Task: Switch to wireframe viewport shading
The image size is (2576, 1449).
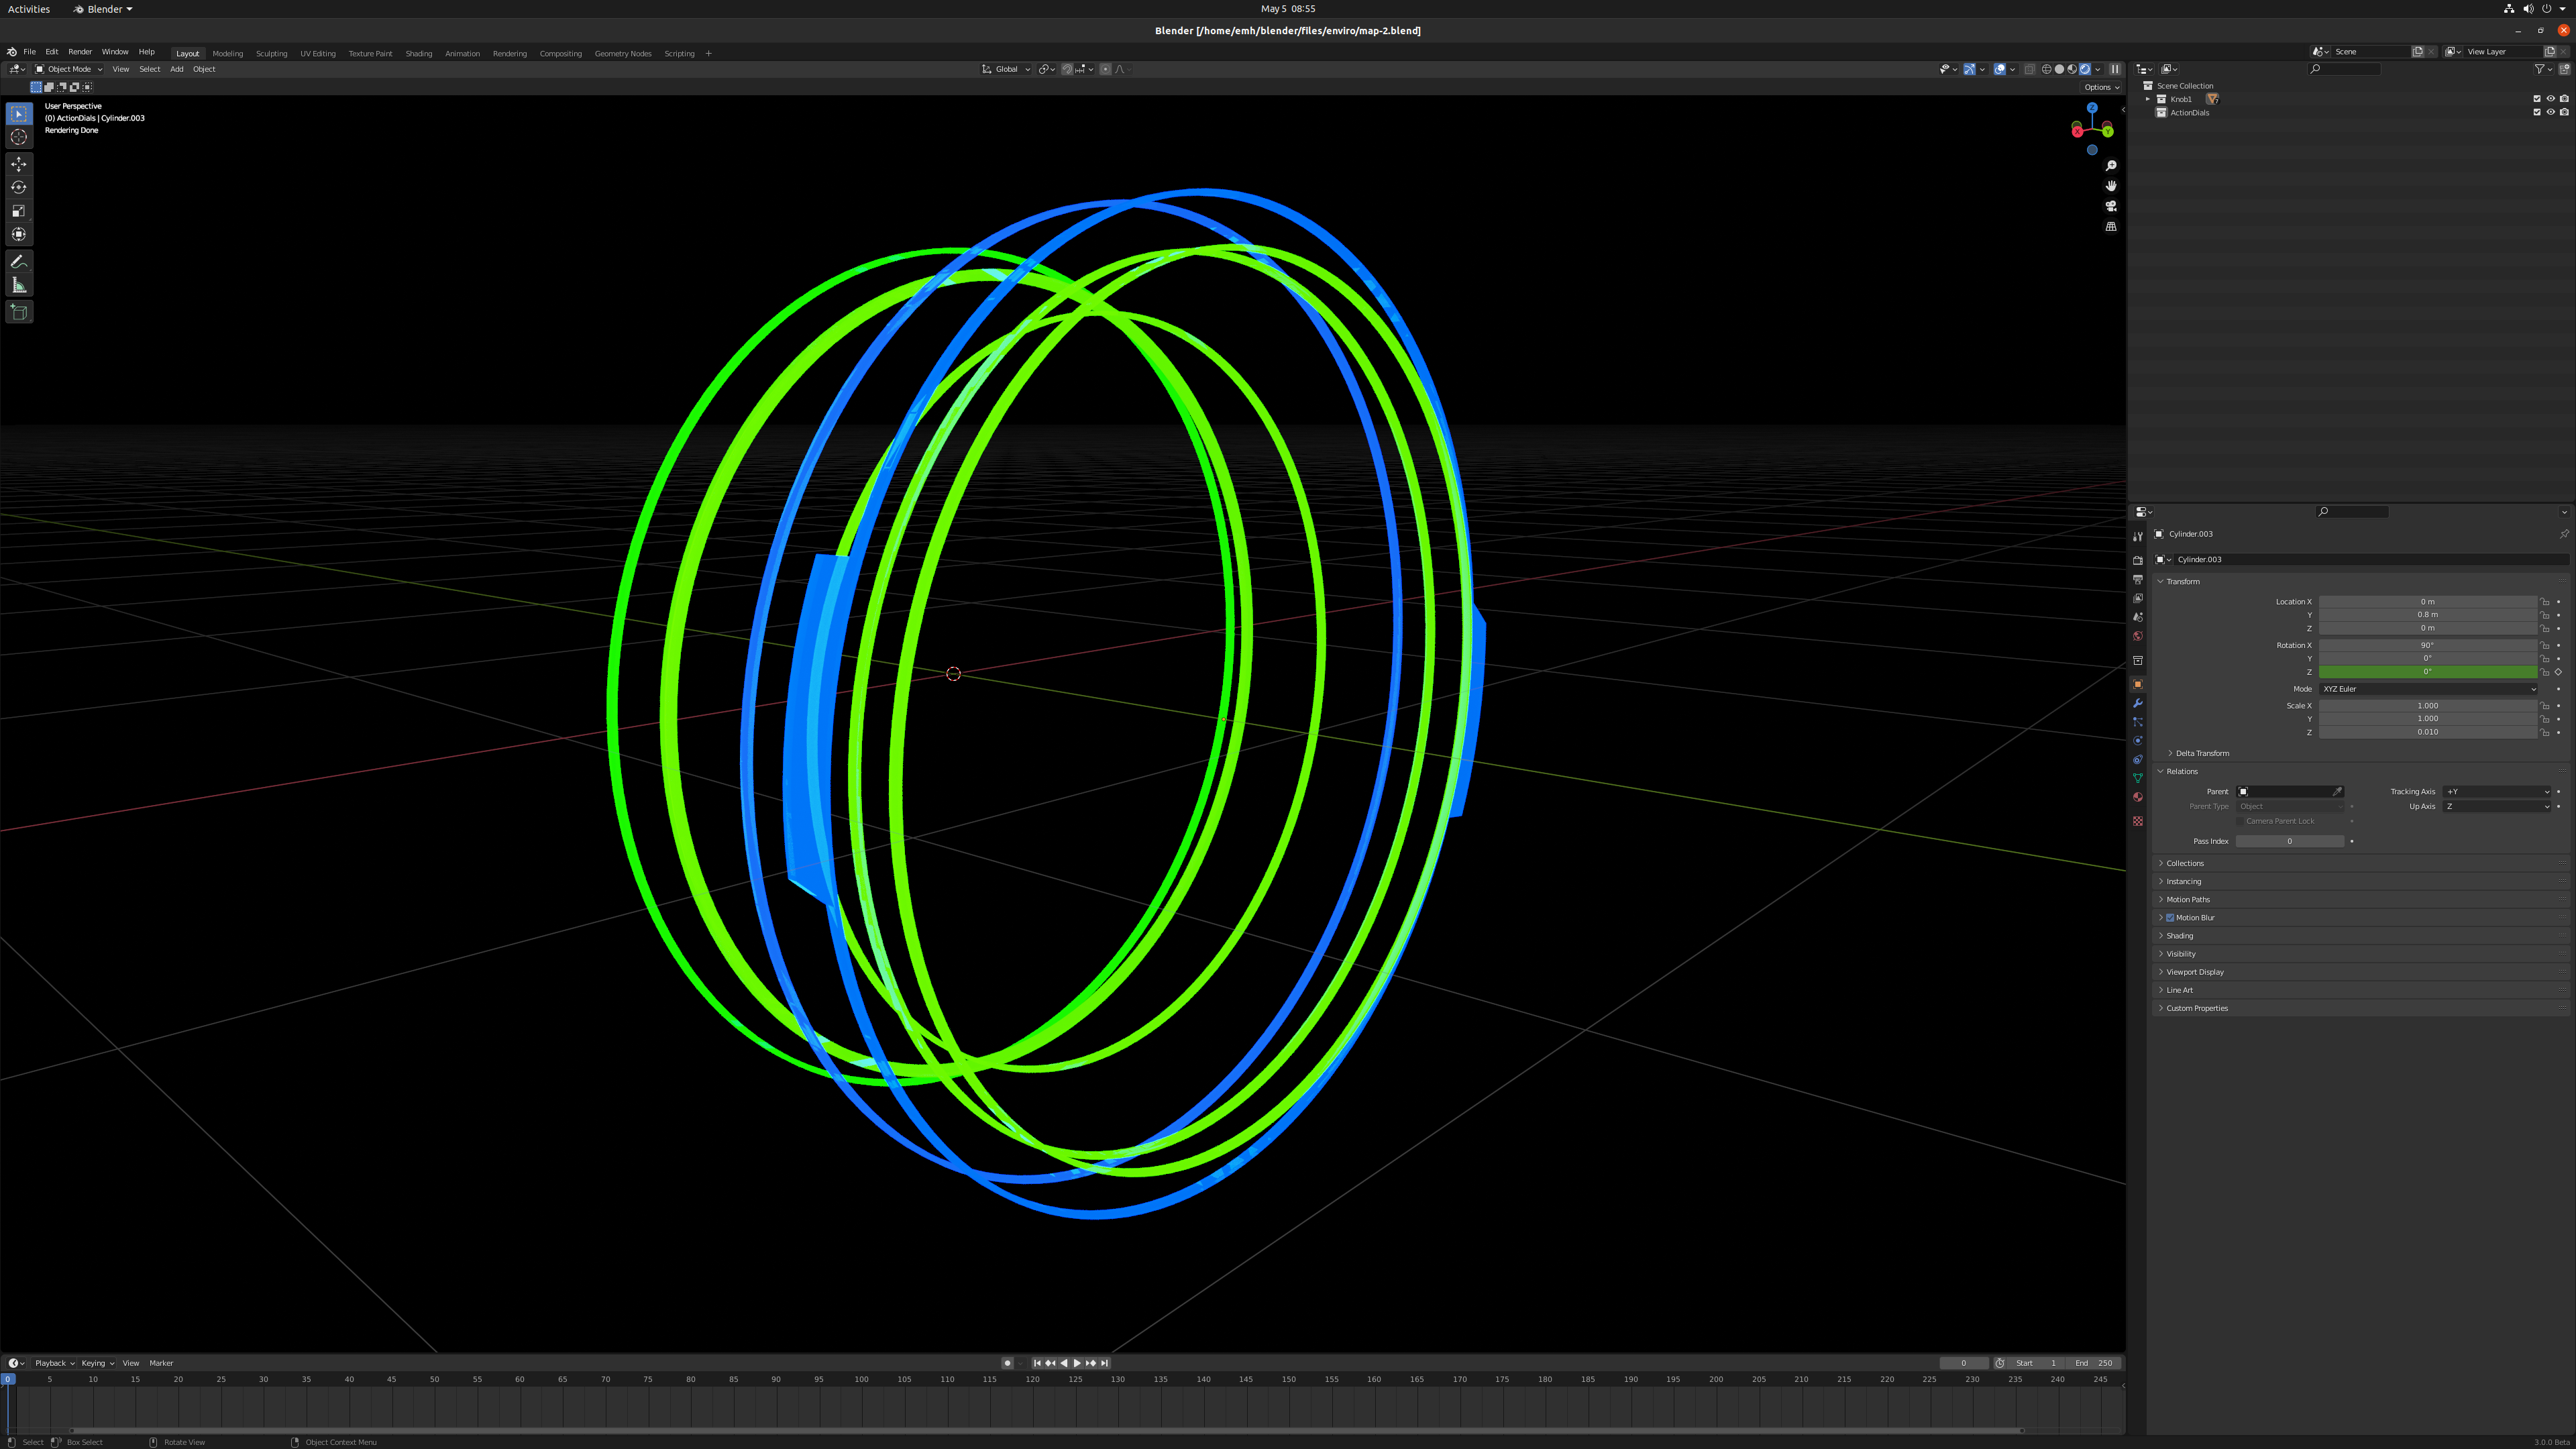Action: pos(2046,69)
